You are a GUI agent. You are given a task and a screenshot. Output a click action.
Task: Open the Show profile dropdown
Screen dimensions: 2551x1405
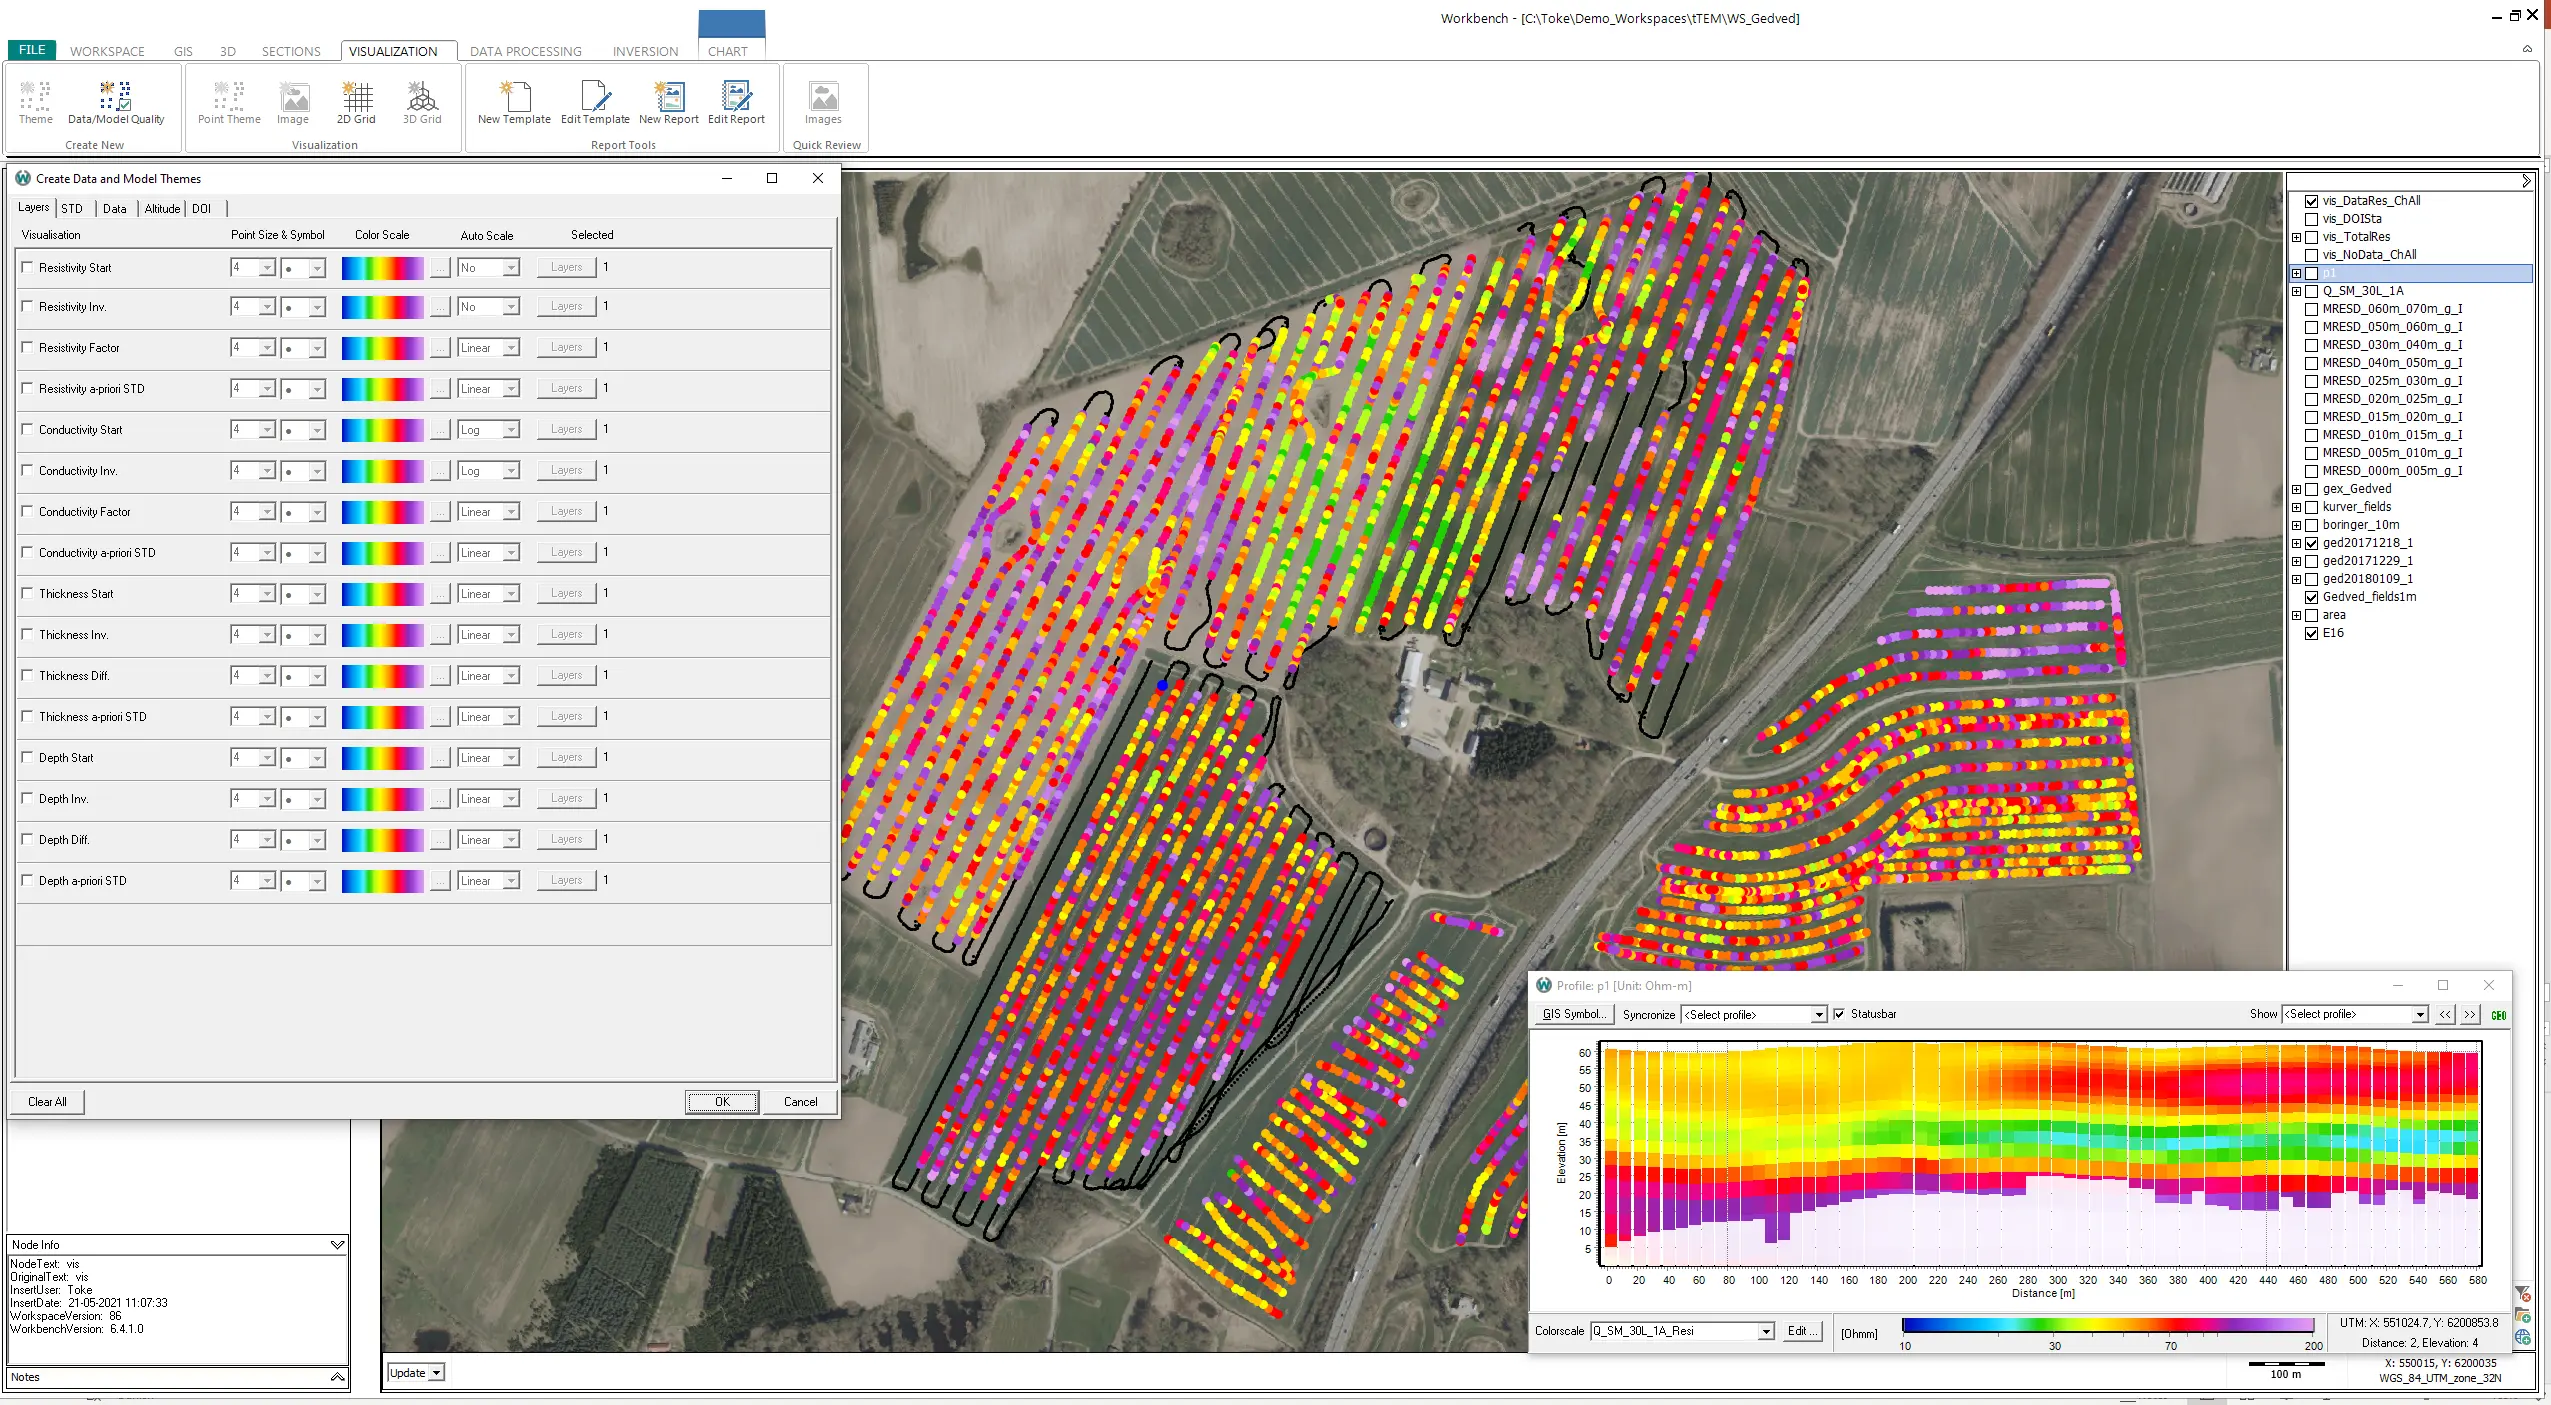(x=2420, y=1015)
